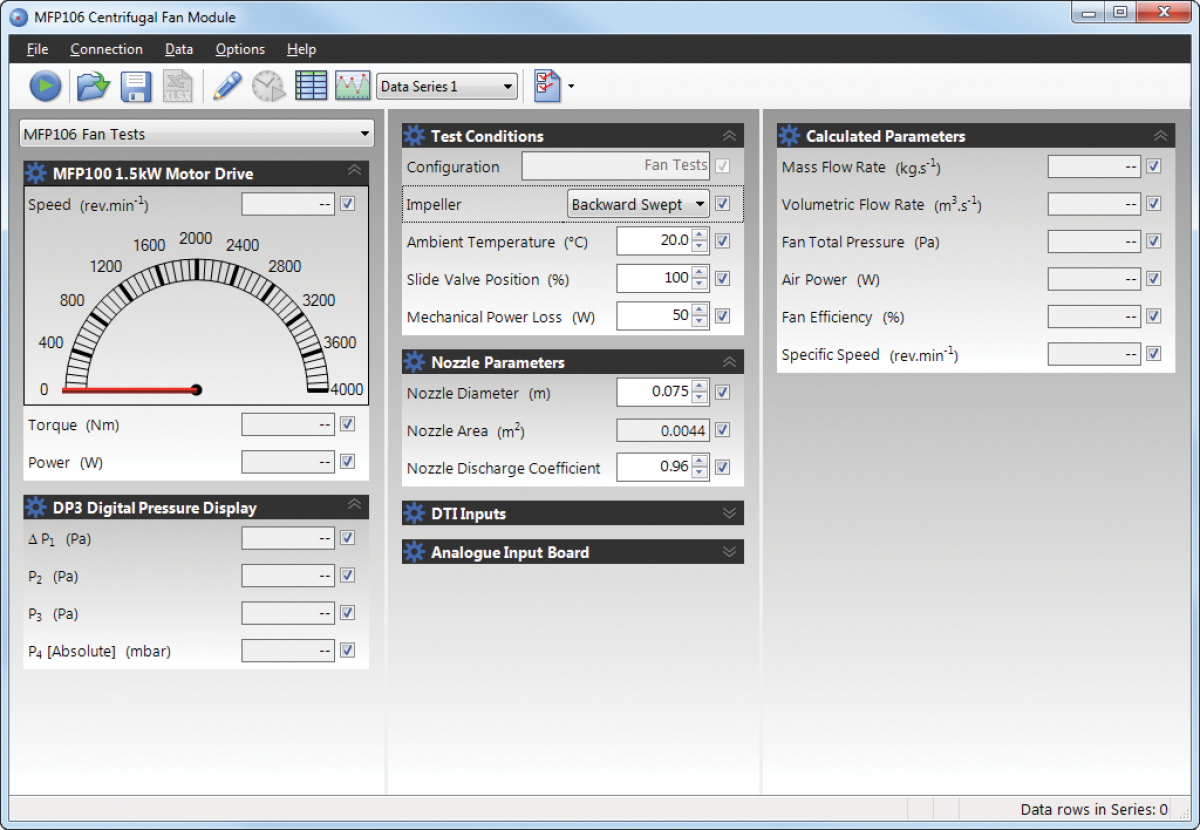Click the Slide Valve Position value field

pos(654,278)
